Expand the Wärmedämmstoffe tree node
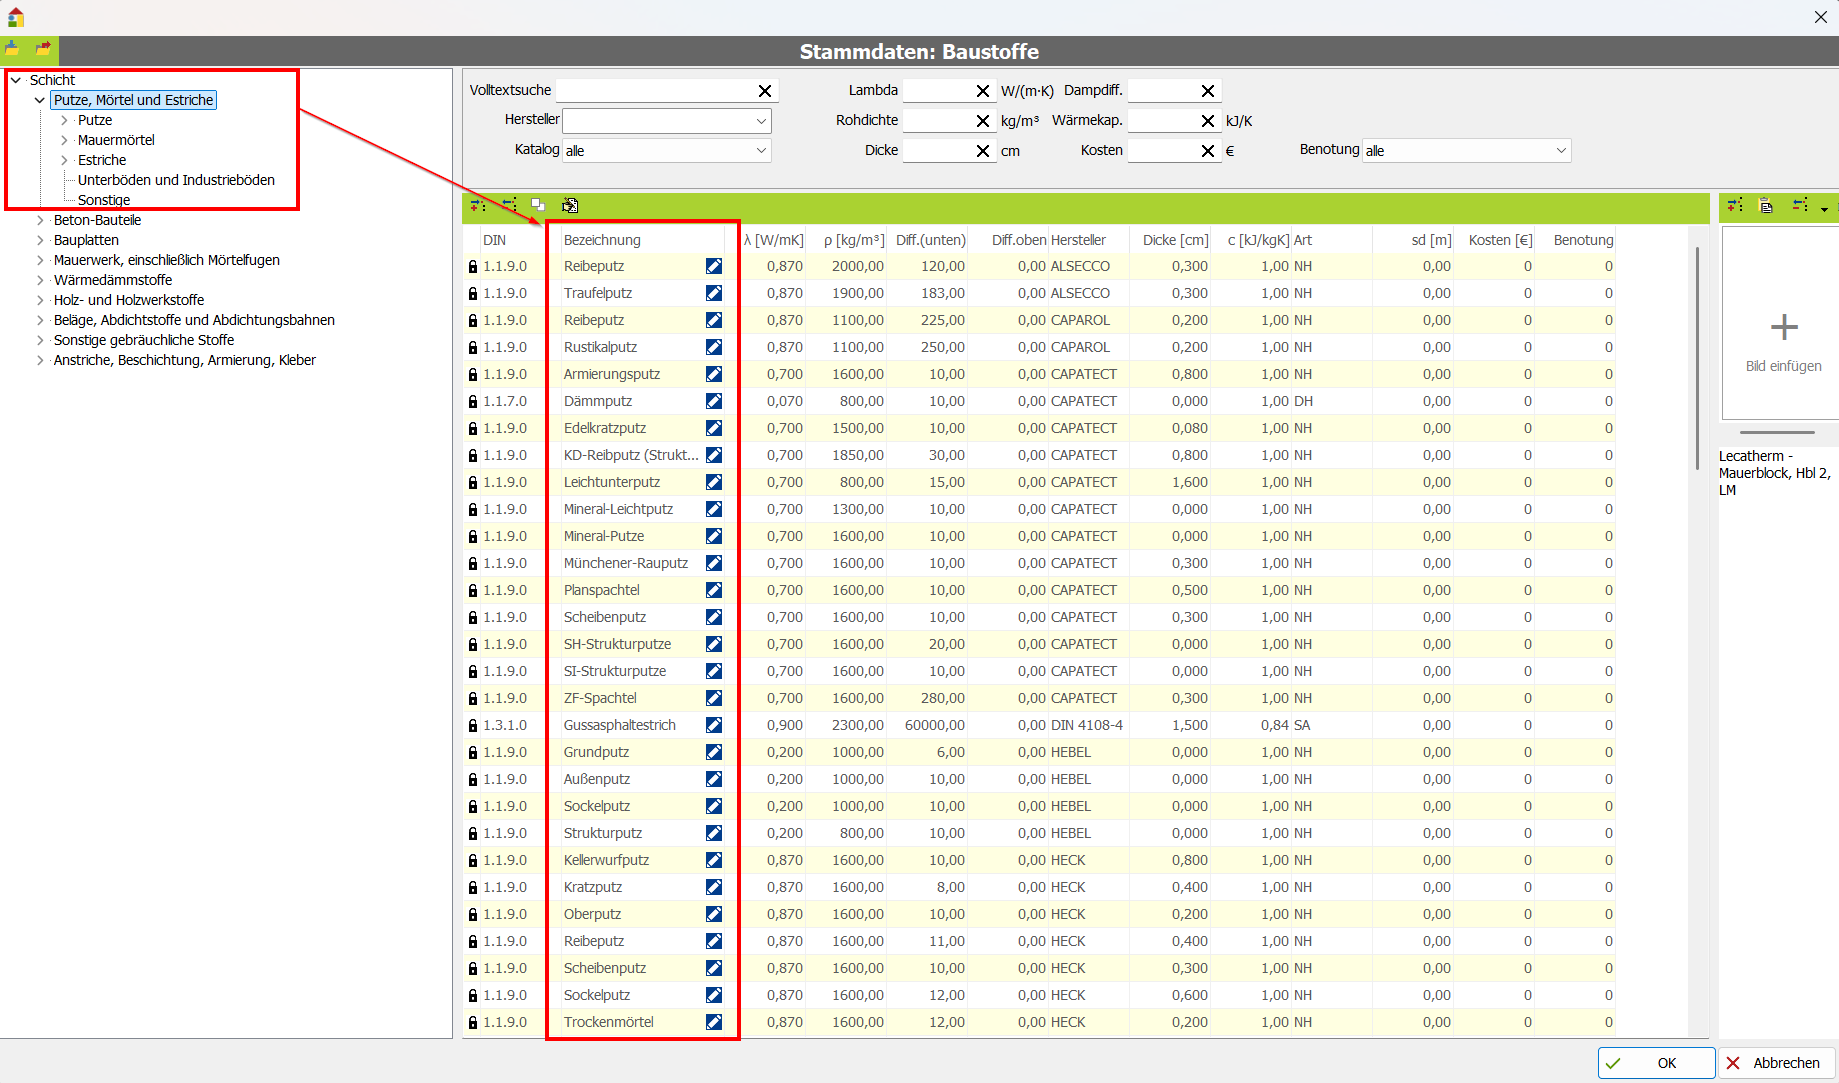Image resolution: width=1839 pixels, height=1083 pixels. 40,280
